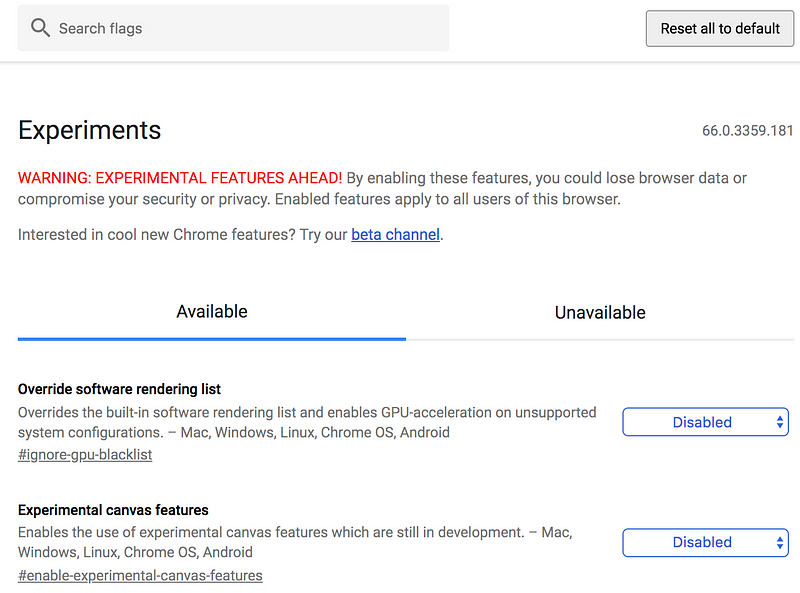Open the Override software rendering list dropdown
The image size is (800, 593).
(705, 422)
